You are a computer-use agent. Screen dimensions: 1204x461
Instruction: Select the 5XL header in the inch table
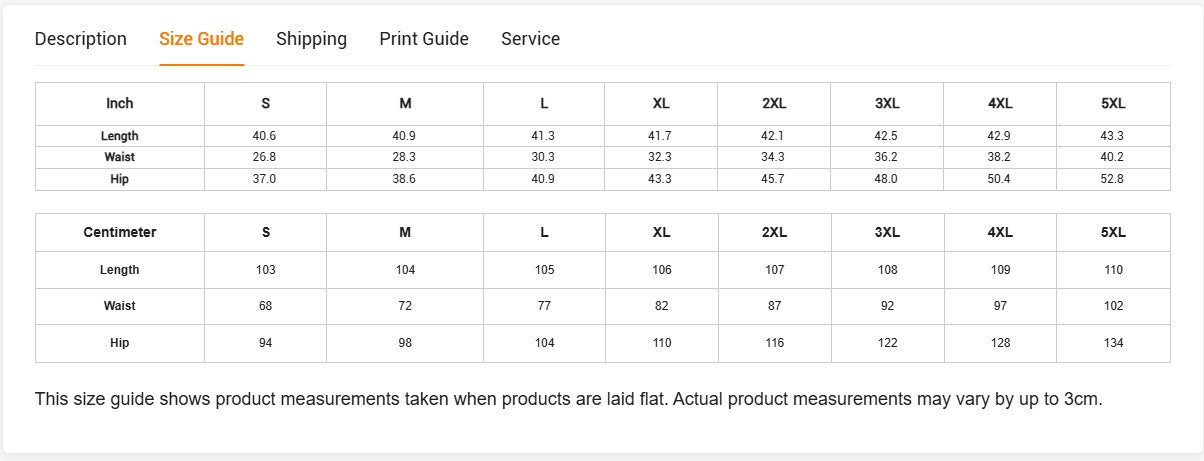1113,103
